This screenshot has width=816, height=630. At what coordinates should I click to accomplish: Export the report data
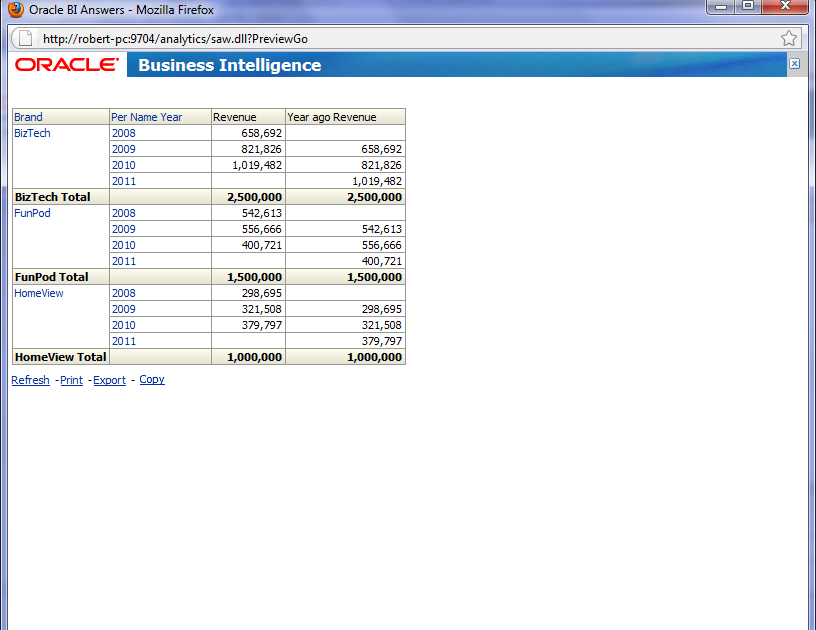click(109, 379)
